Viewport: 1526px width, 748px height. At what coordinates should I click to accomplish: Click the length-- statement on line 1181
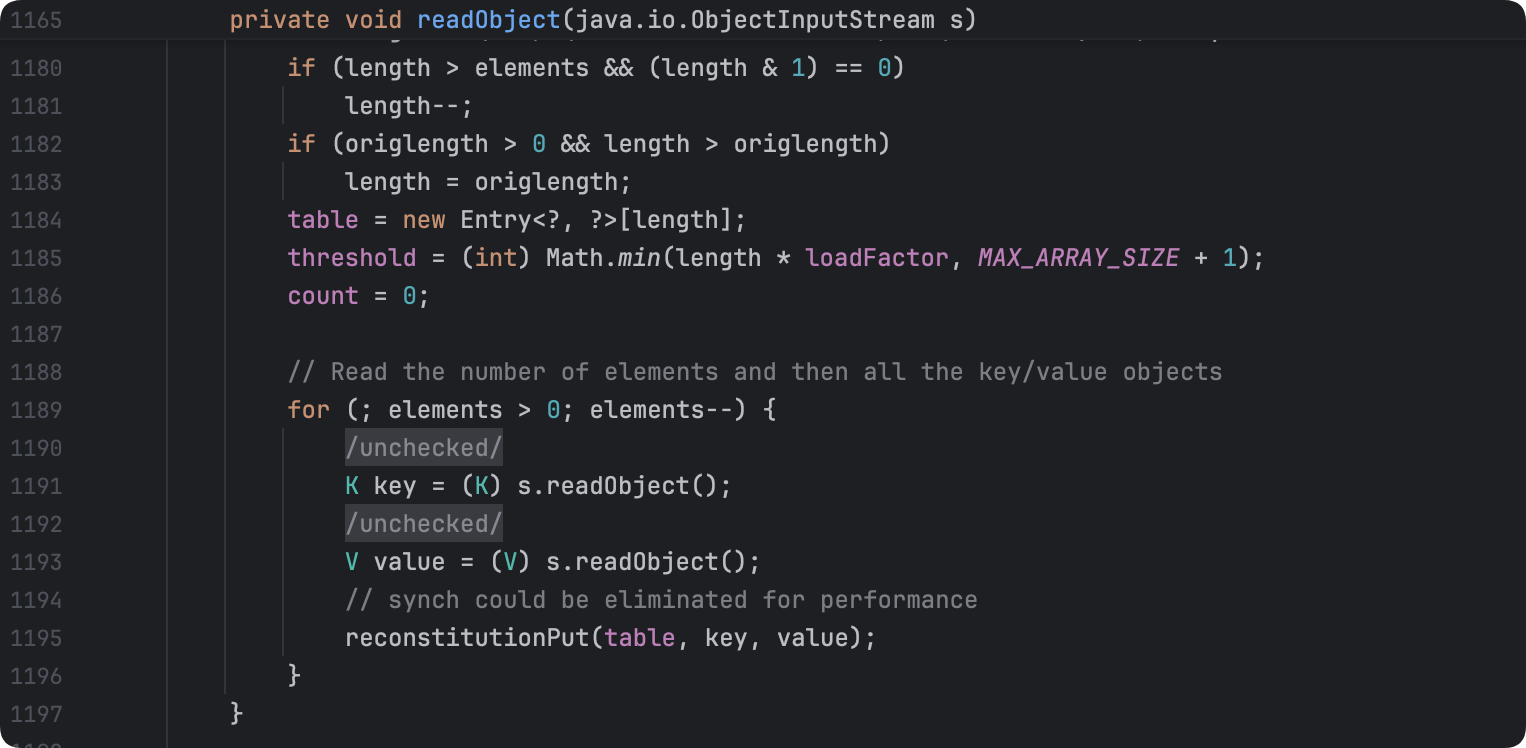pyautogui.click(x=408, y=106)
